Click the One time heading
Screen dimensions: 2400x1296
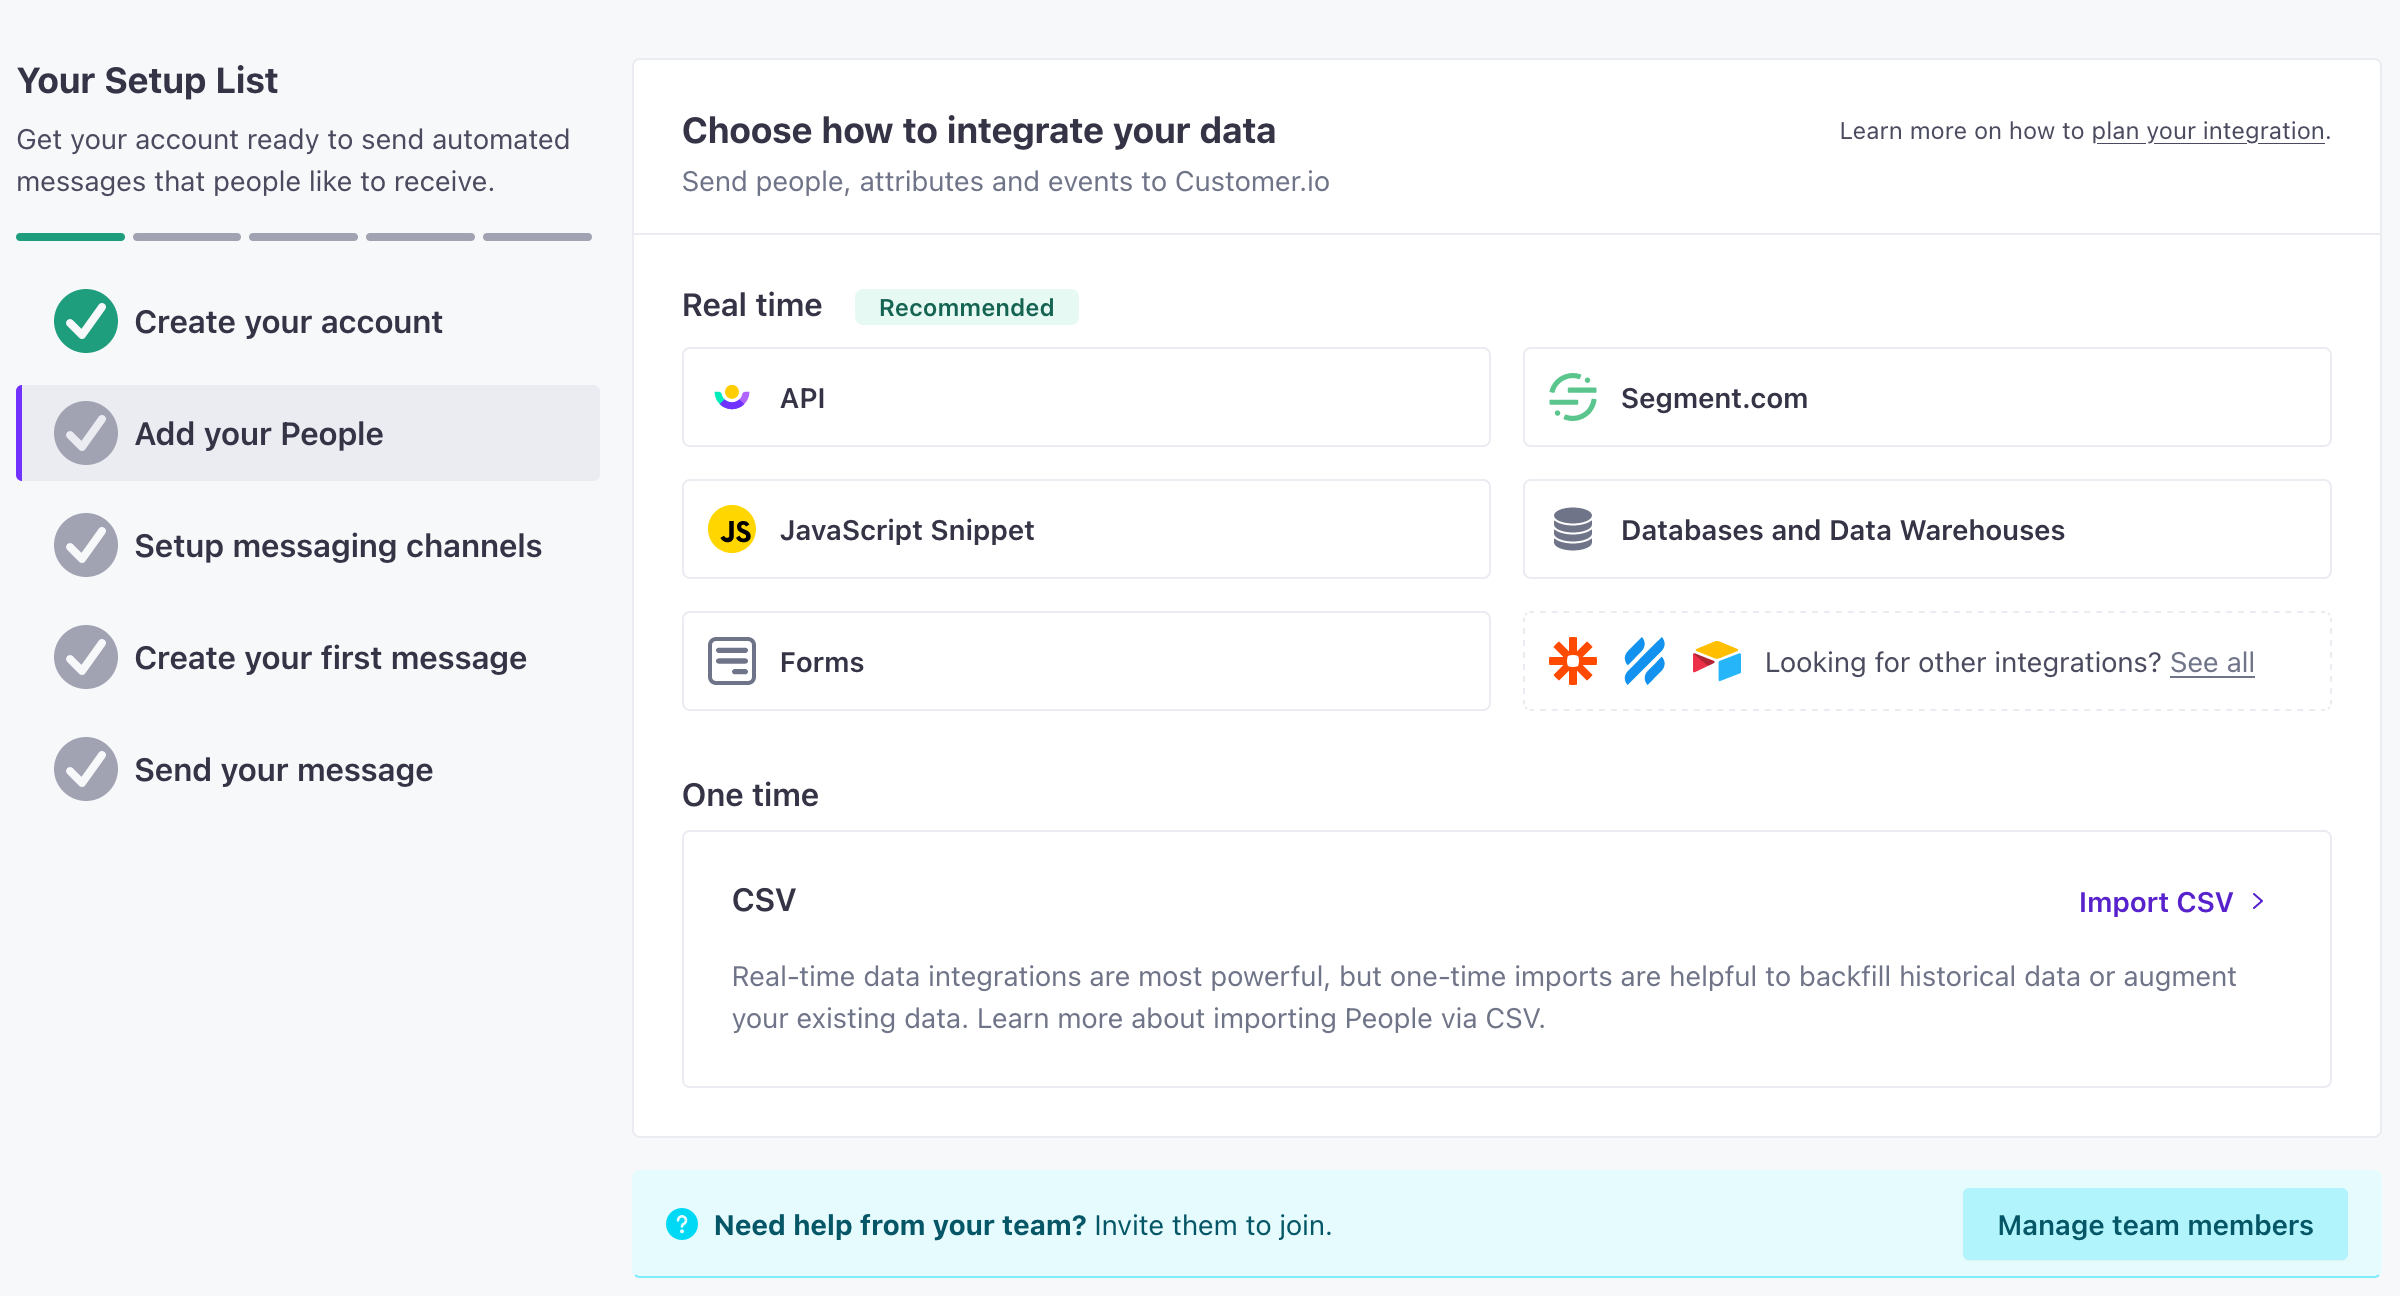click(x=750, y=795)
